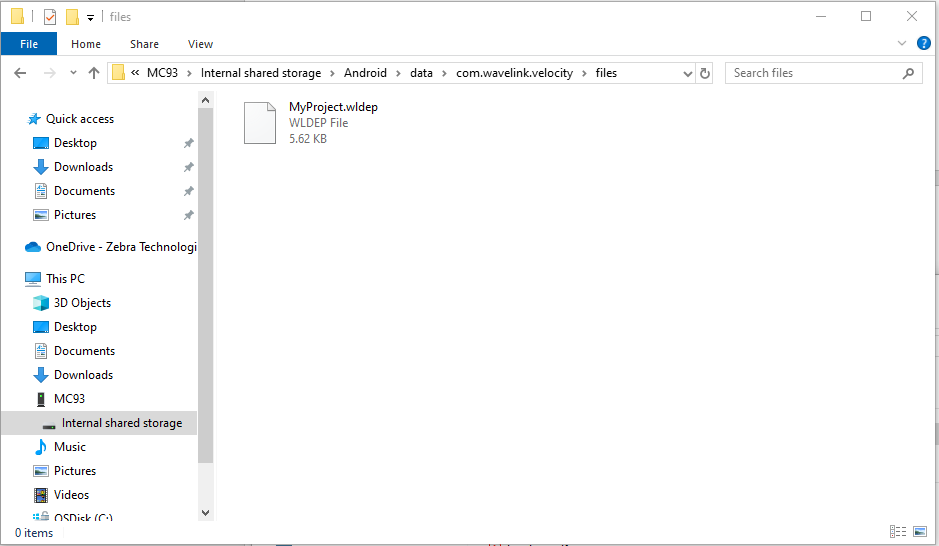Click the Refresh button beside address bar

pos(705,73)
